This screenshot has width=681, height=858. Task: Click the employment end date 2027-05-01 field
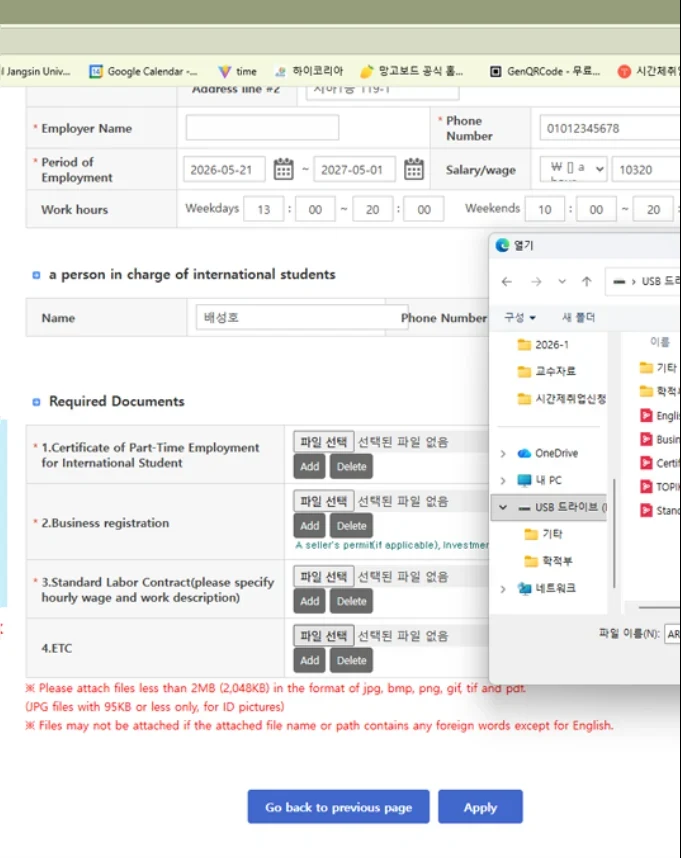(354, 169)
